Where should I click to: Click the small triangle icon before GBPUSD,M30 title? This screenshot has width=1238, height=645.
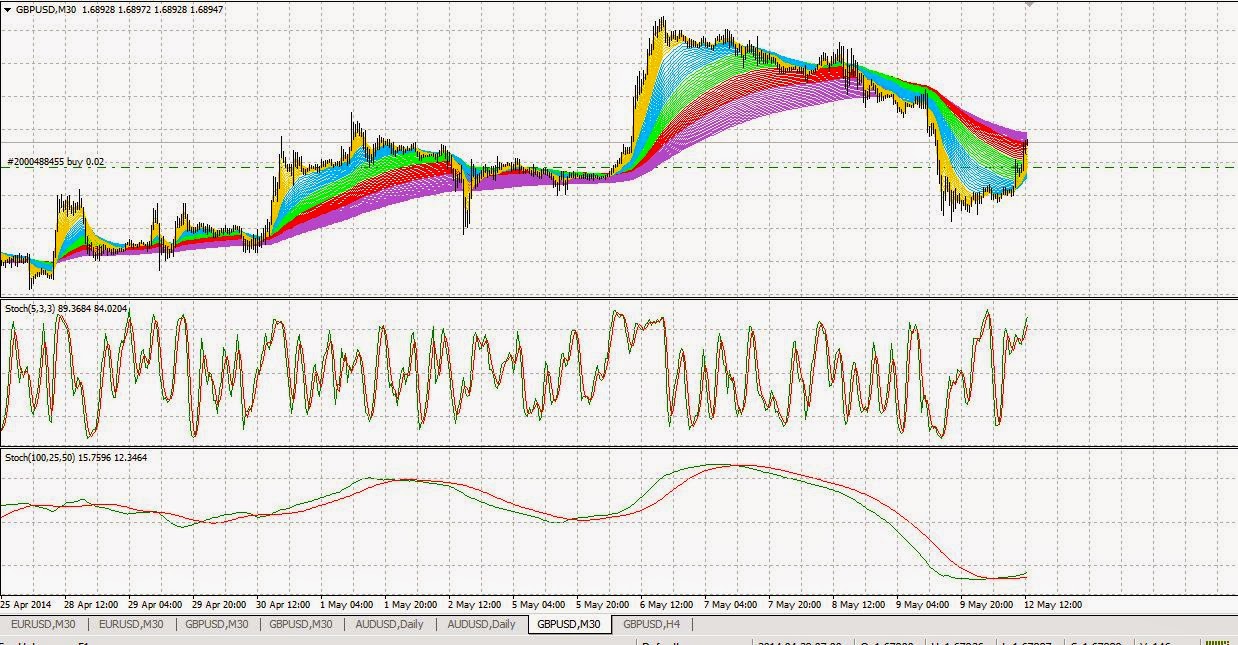point(8,9)
